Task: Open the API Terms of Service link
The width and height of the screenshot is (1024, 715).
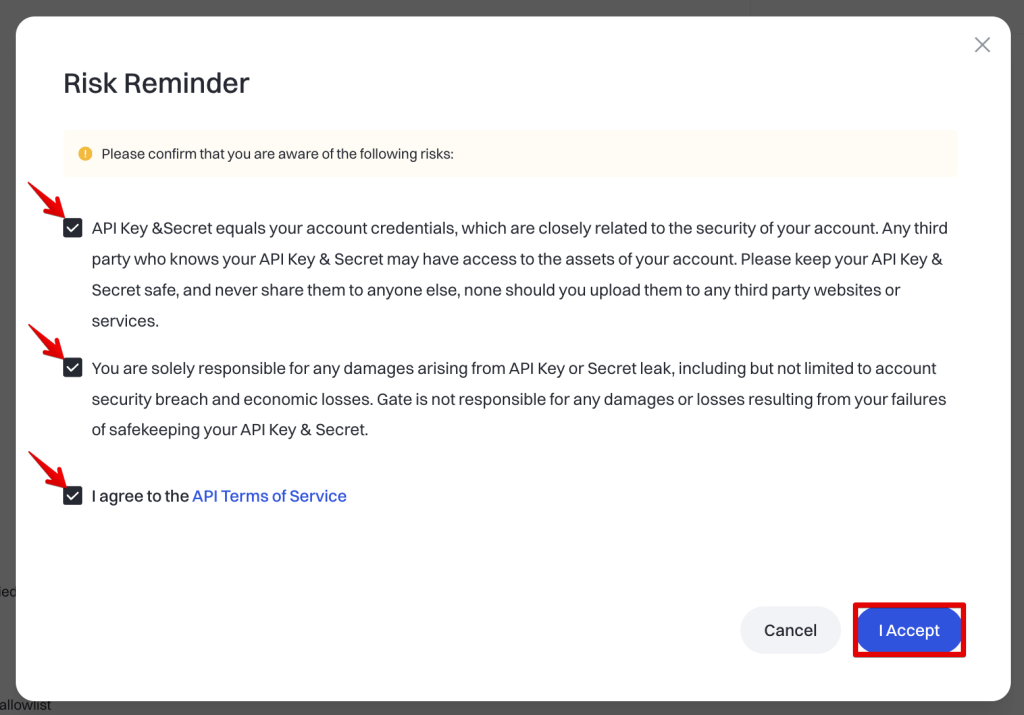Action: click(269, 496)
